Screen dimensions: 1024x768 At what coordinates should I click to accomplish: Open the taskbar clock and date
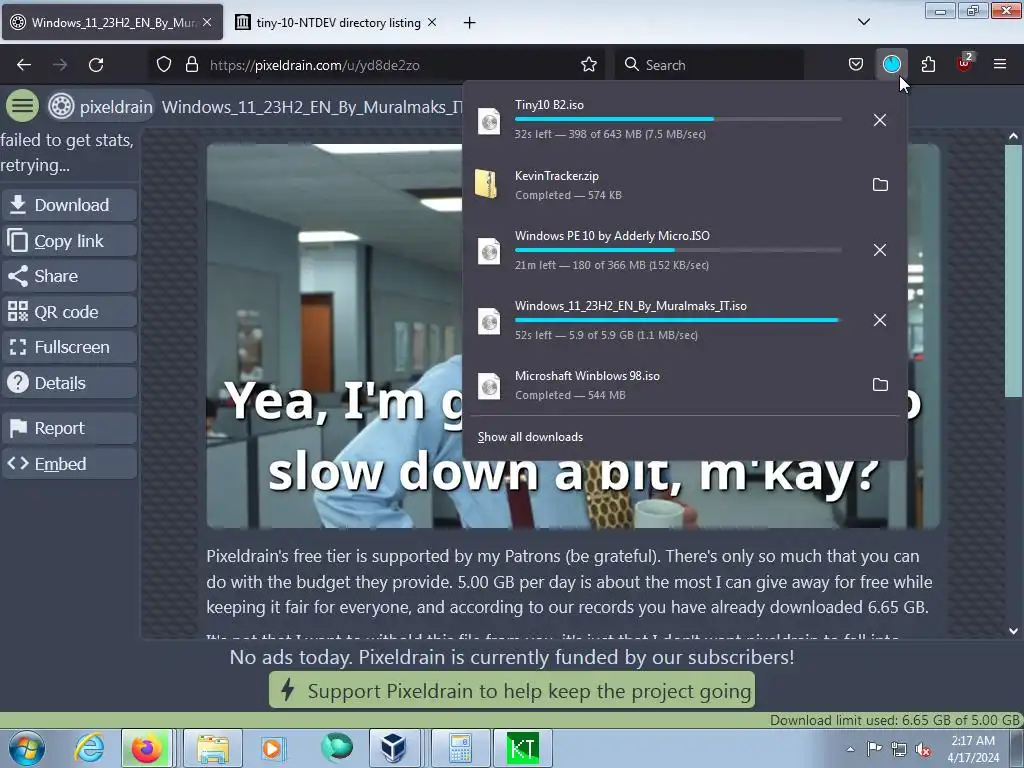[x=973, y=749]
